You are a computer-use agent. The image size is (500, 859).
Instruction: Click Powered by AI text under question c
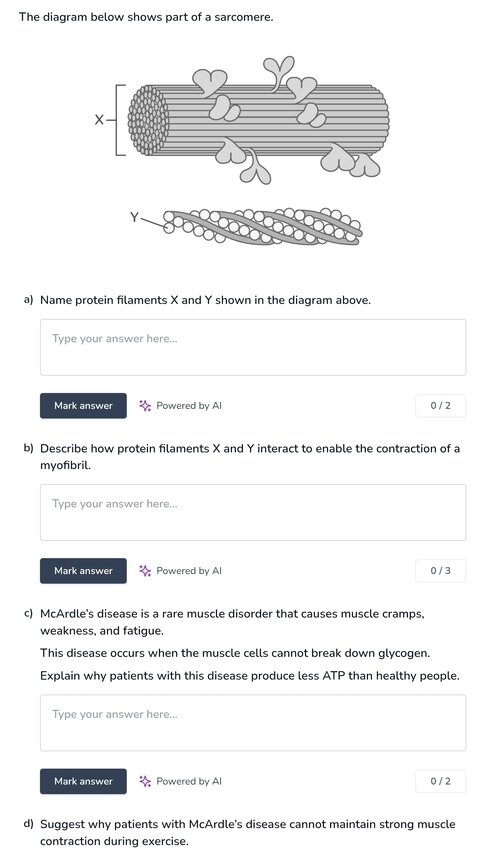[189, 781]
